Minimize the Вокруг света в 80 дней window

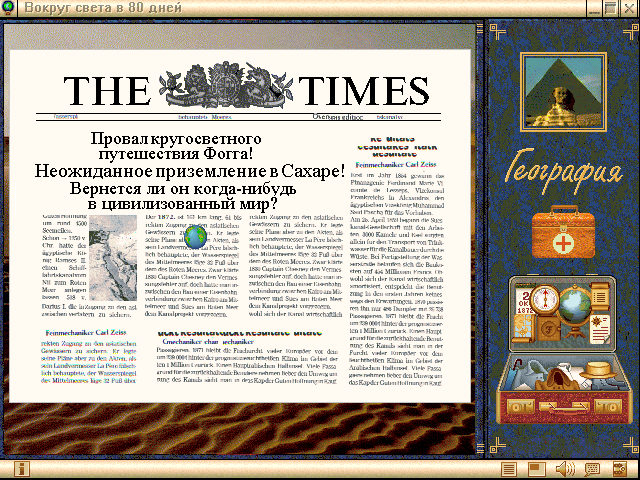click(595, 8)
